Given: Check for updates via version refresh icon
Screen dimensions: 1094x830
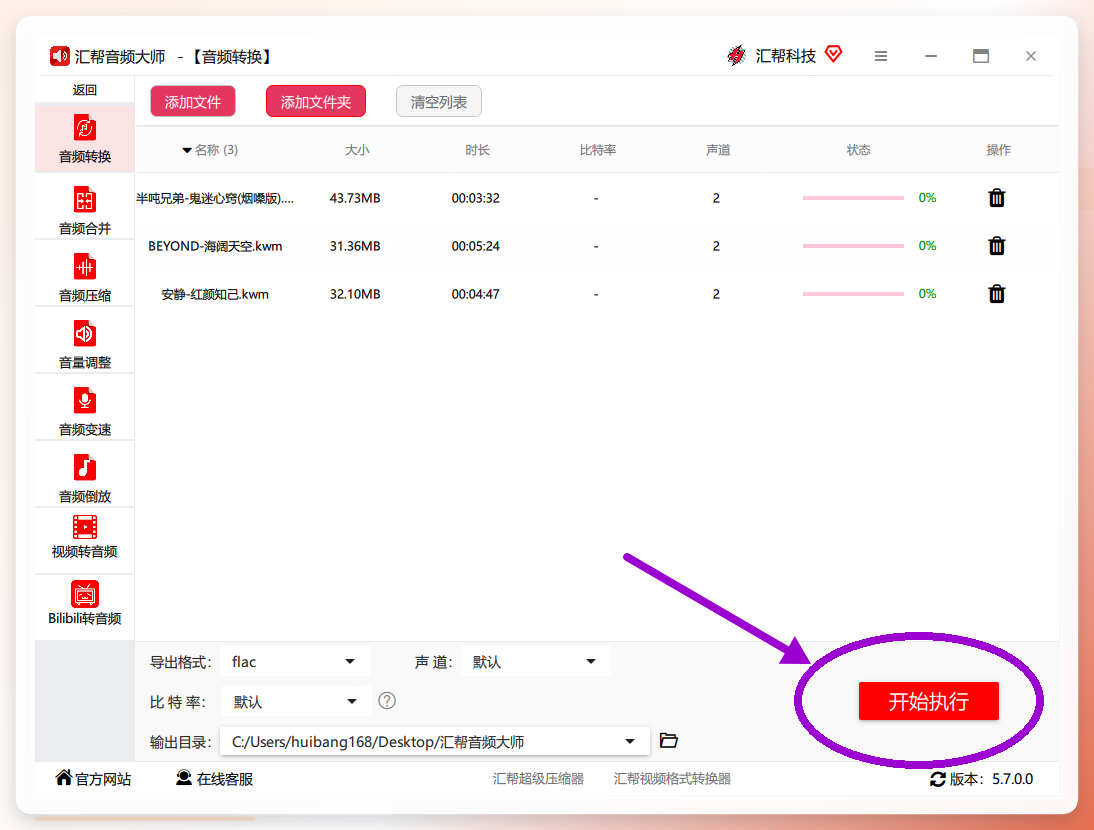Looking at the screenshot, I should click(938, 779).
